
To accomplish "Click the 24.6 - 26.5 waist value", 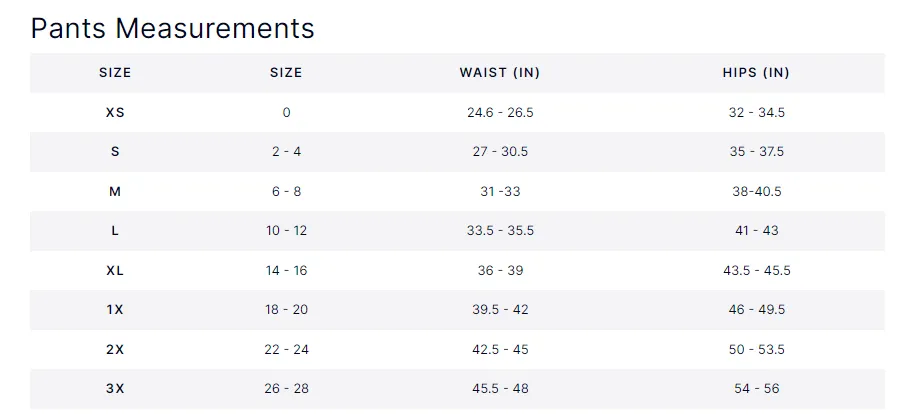I will pos(500,113).
